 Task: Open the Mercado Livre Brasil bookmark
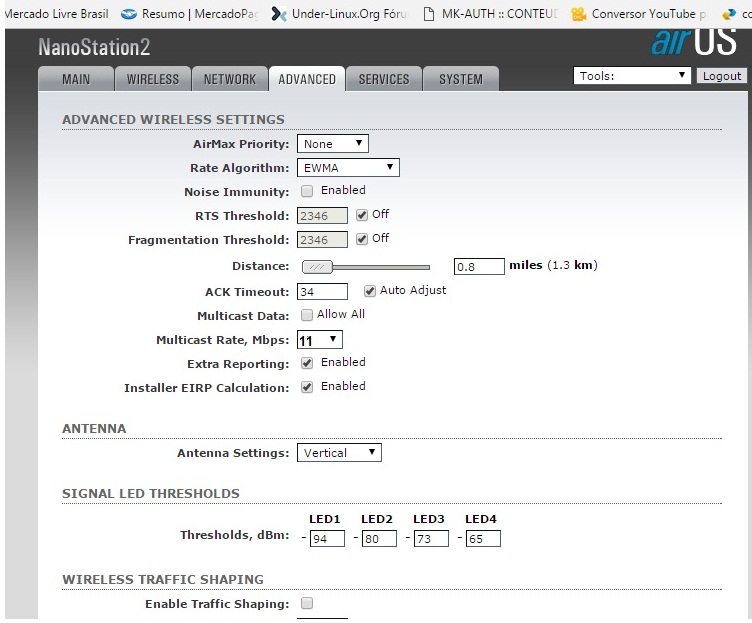[x=56, y=14]
